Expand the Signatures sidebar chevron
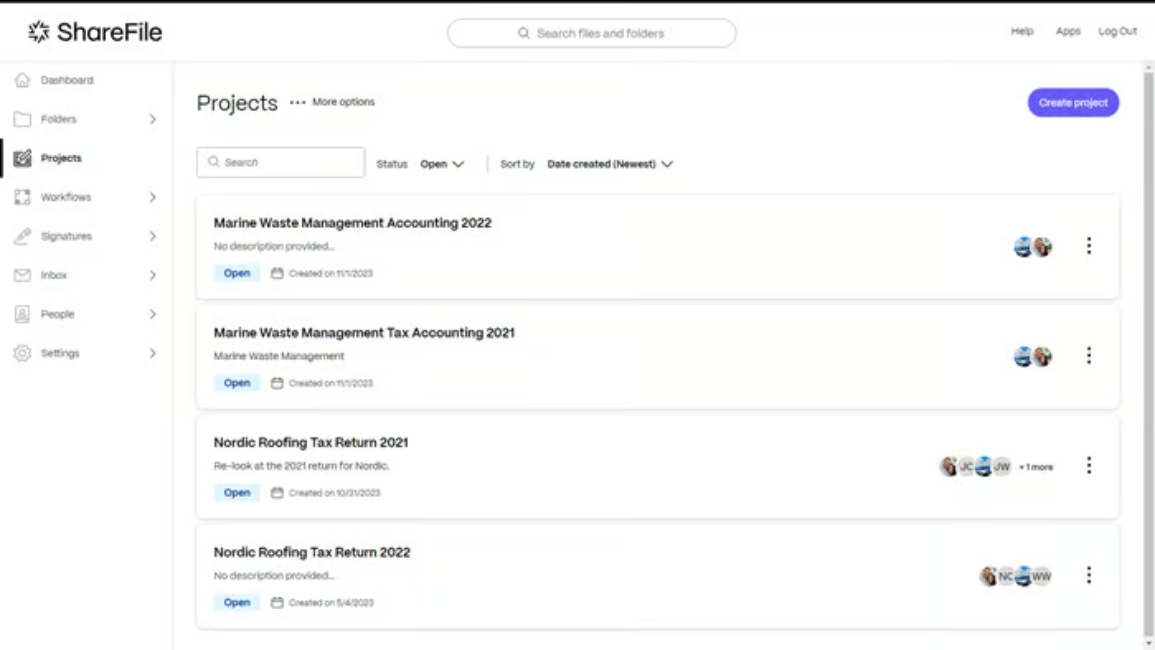 click(152, 236)
